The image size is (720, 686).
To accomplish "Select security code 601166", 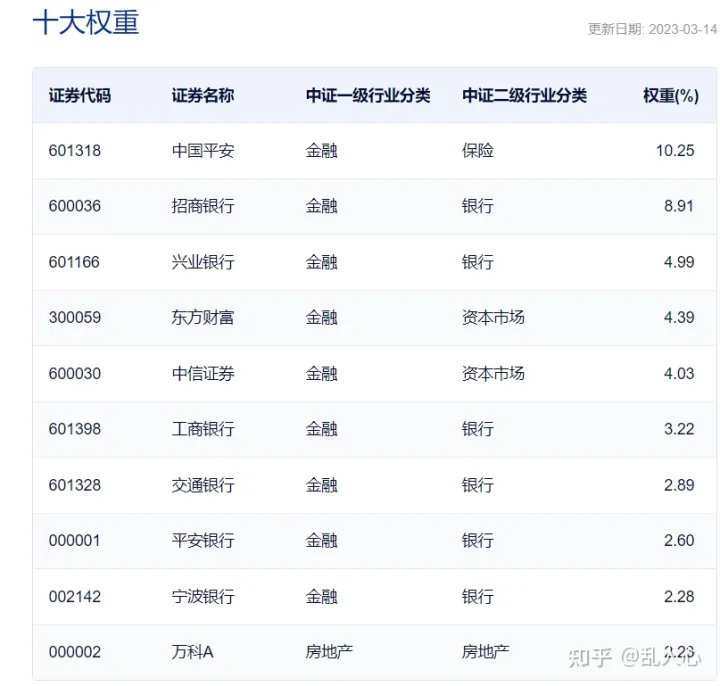I will (74, 262).
